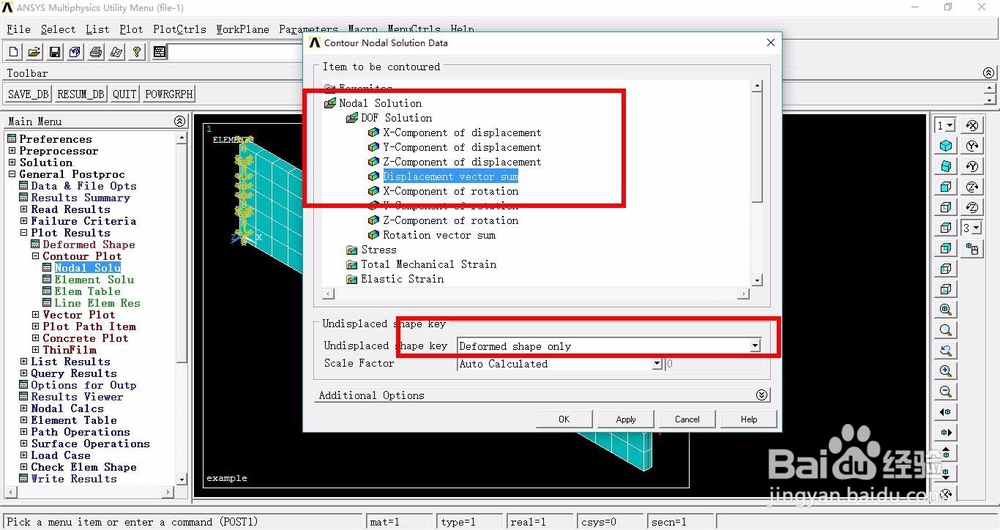Click the plain magnifier Zoom icon
Viewport: 1000px width, 530px height.
[x=946, y=330]
